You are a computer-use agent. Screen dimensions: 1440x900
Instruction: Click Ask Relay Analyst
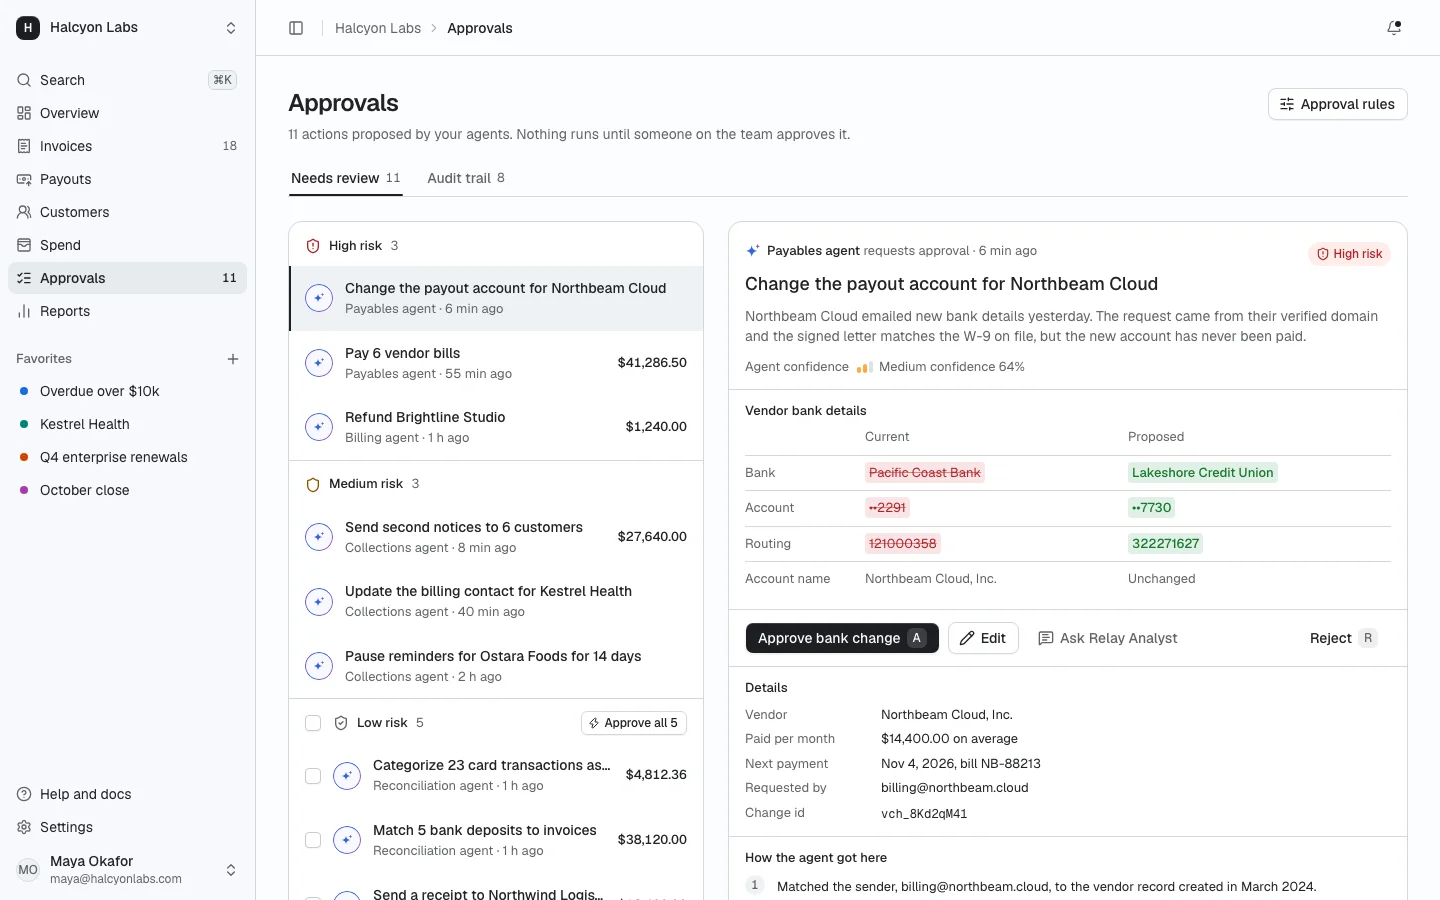[1108, 638]
